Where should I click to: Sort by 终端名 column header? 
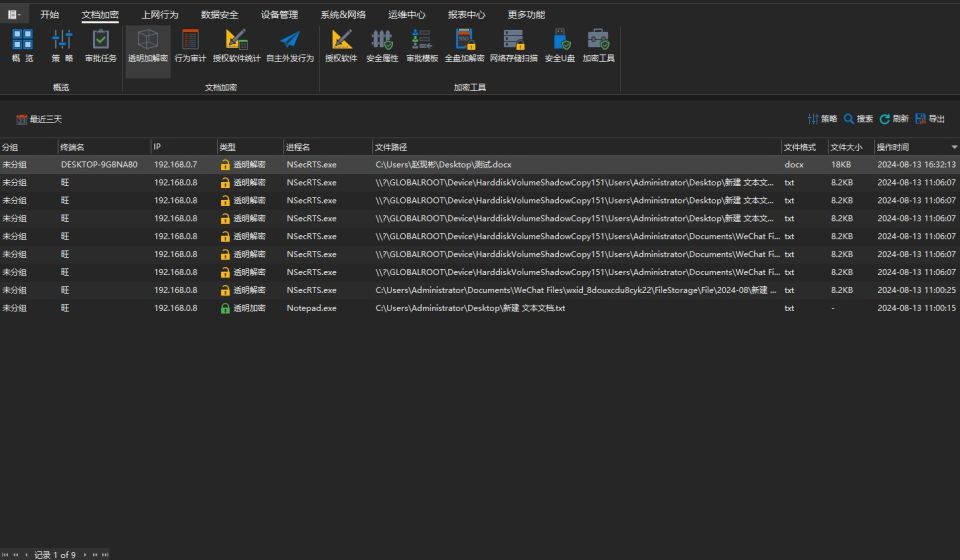(104, 147)
